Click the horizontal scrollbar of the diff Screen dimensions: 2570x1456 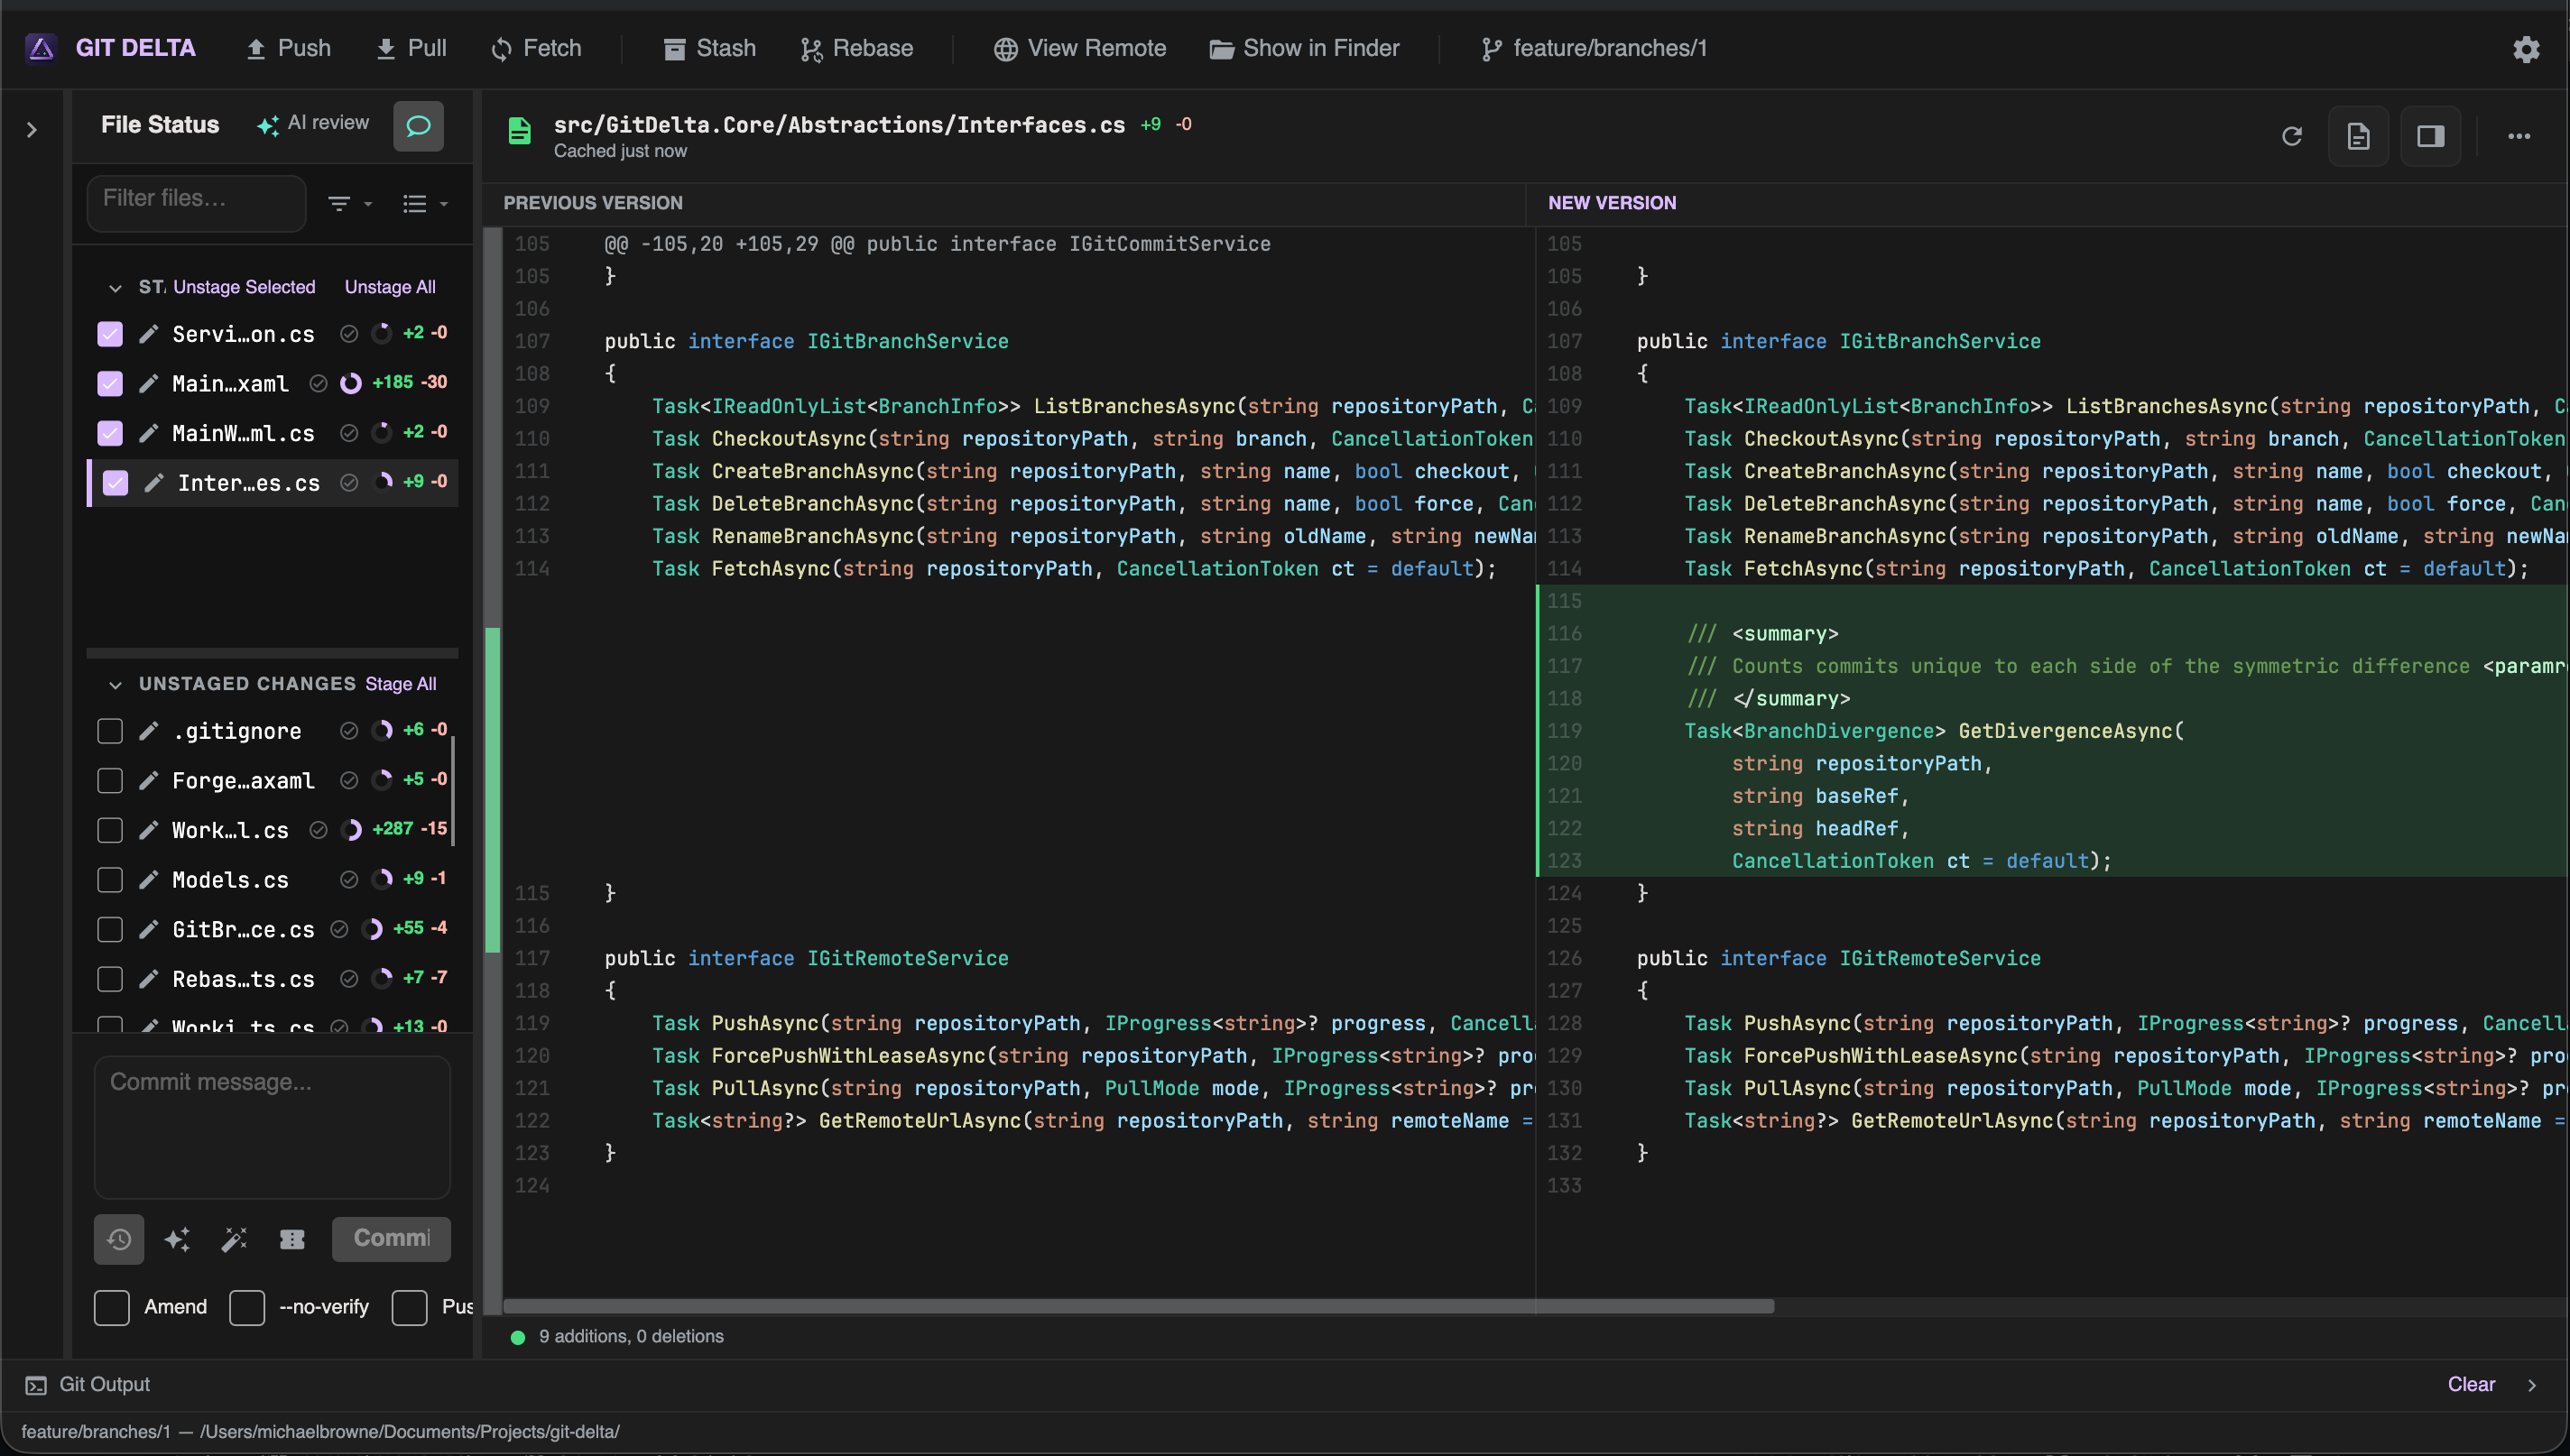click(1138, 1306)
